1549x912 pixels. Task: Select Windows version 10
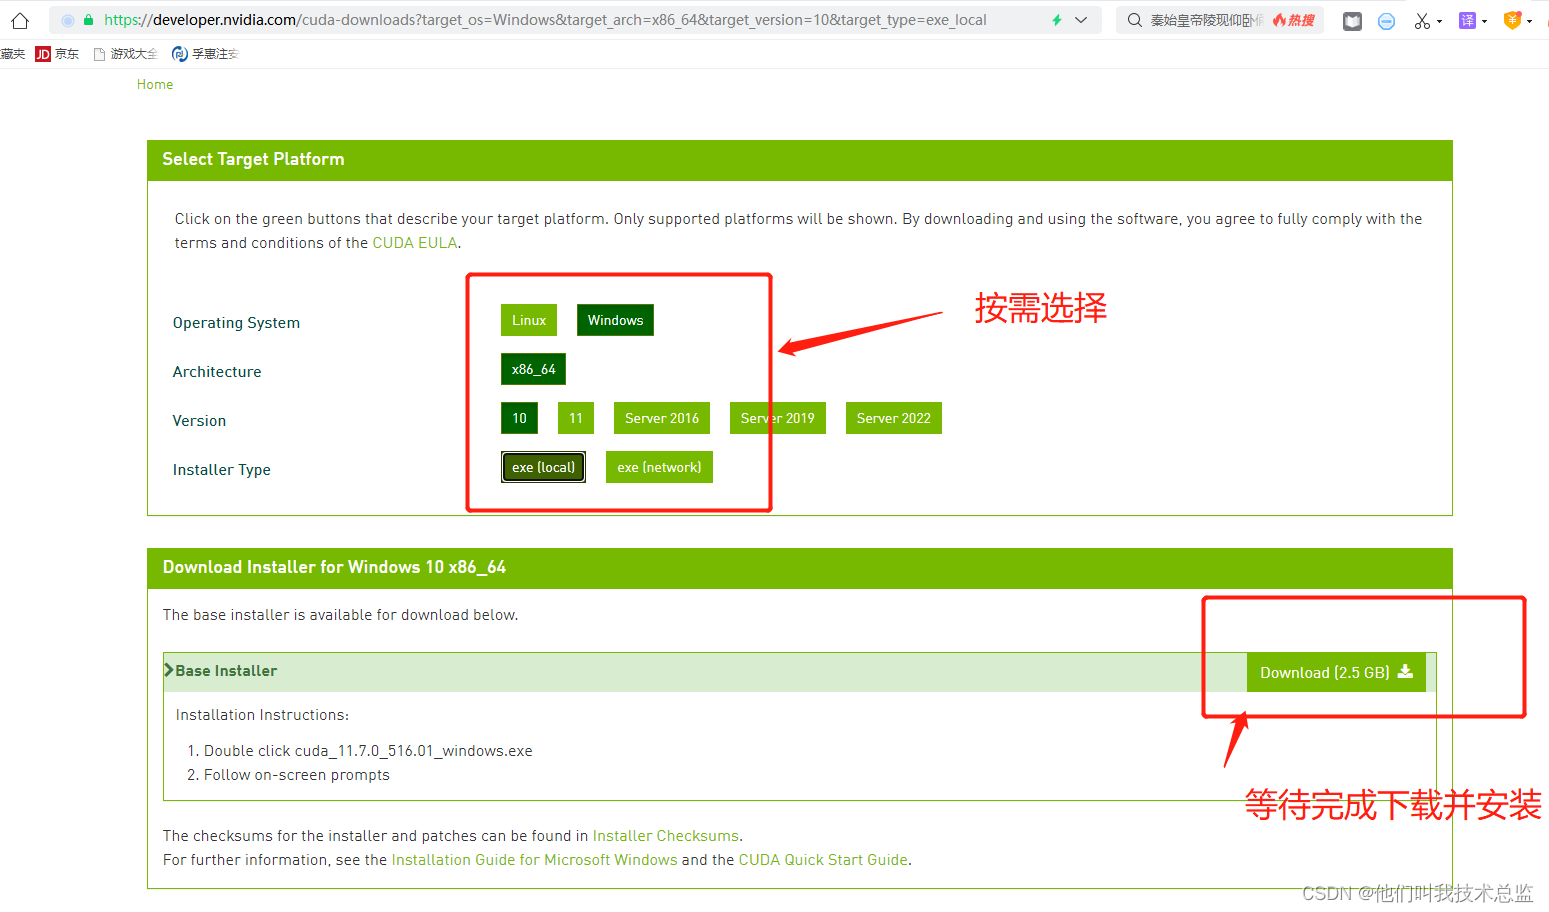pos(519,418)
